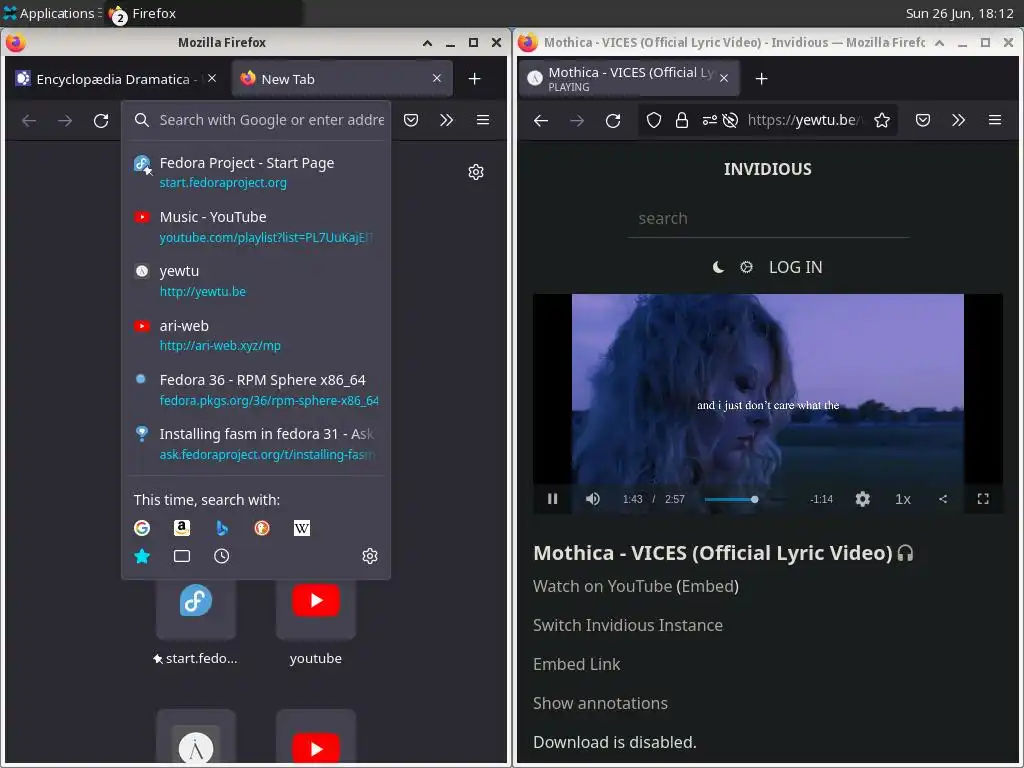Switch to Encyclopædia Dramatica tab
The image size is (1024, 768).
tap(117, 79)
